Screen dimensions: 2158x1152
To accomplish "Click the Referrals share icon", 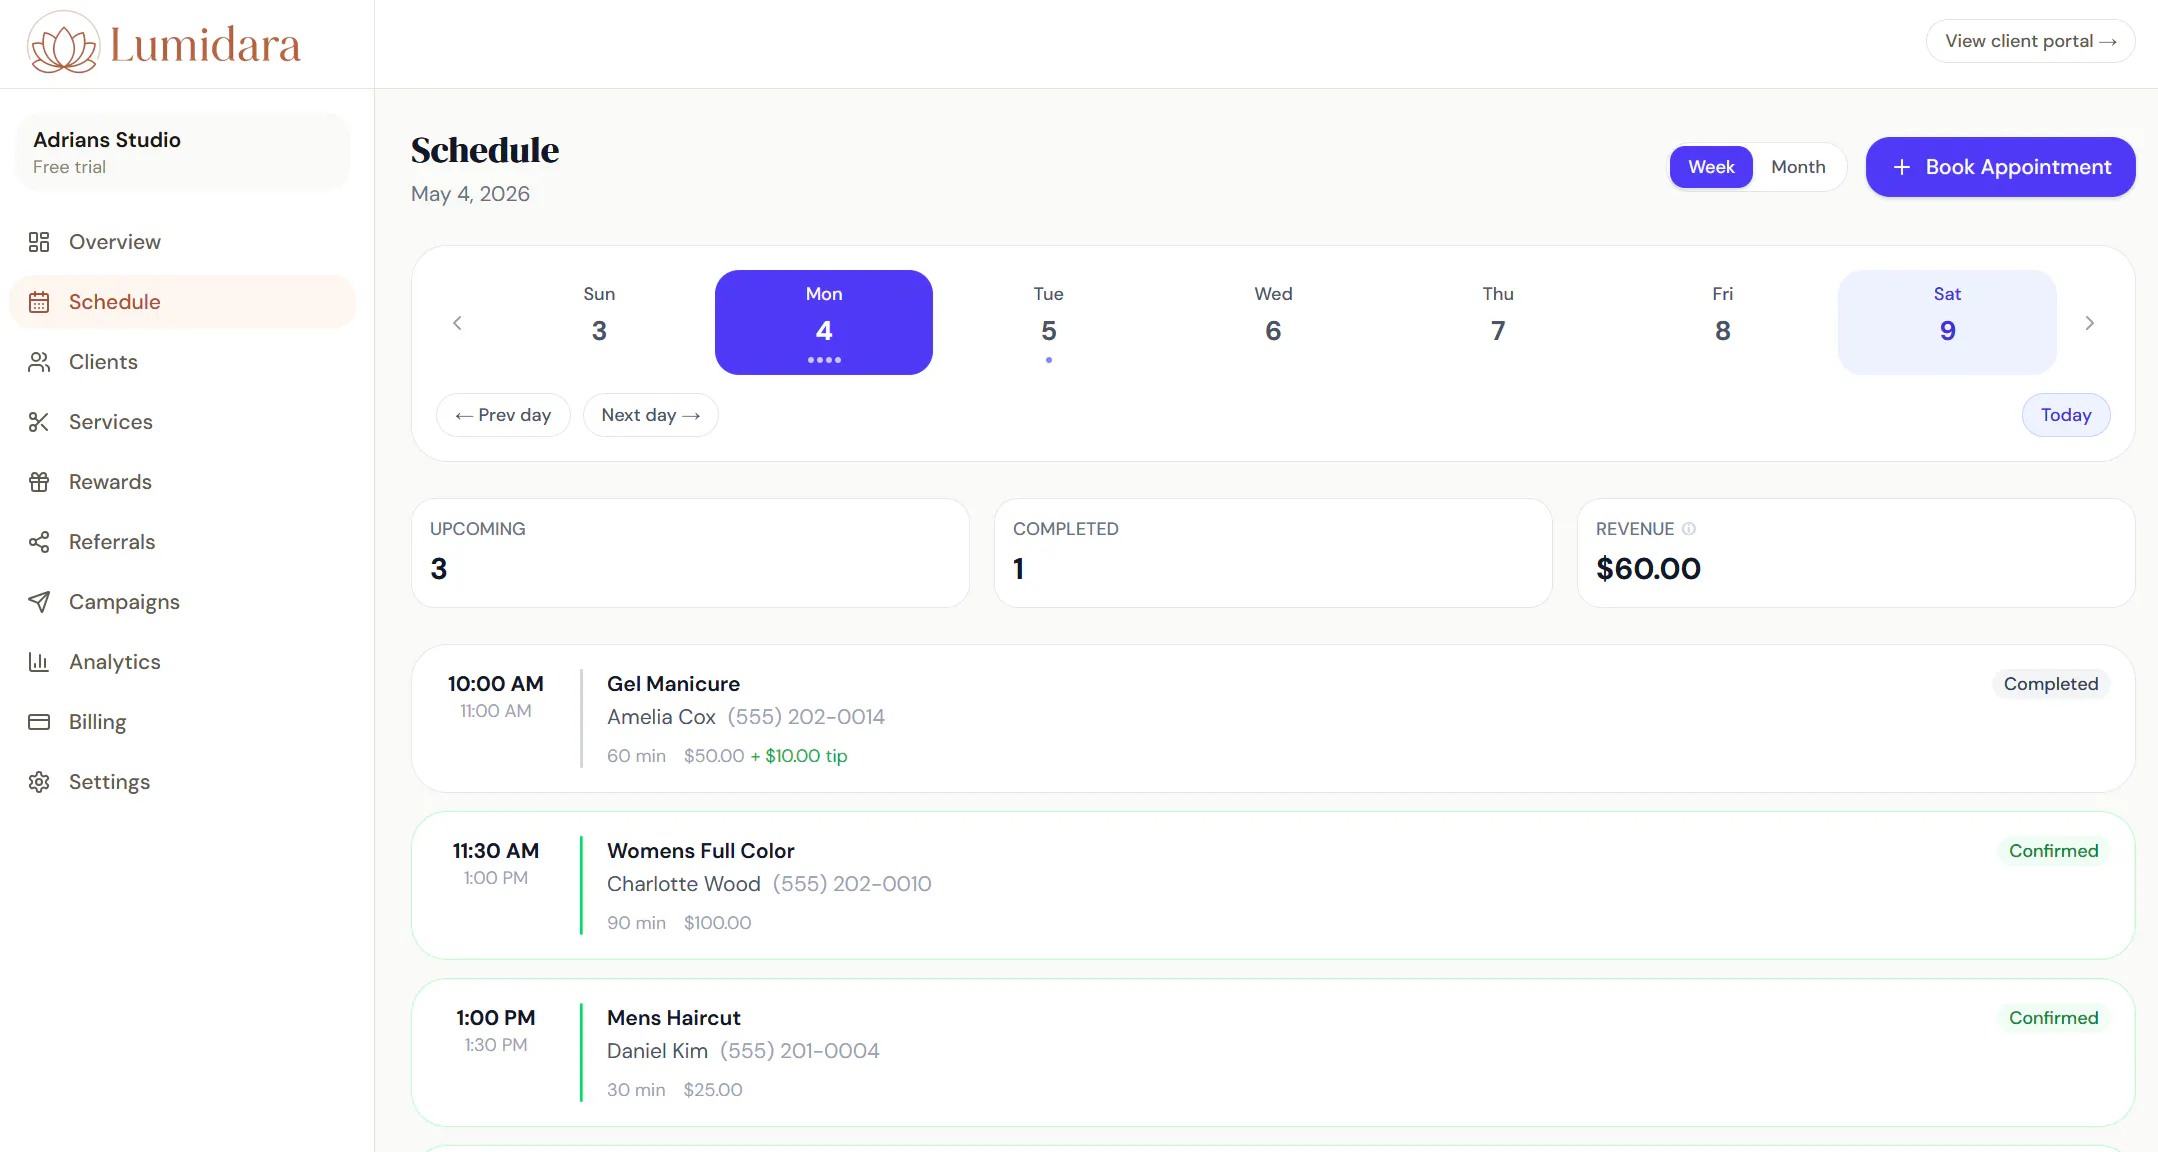I will click(39, 542).
